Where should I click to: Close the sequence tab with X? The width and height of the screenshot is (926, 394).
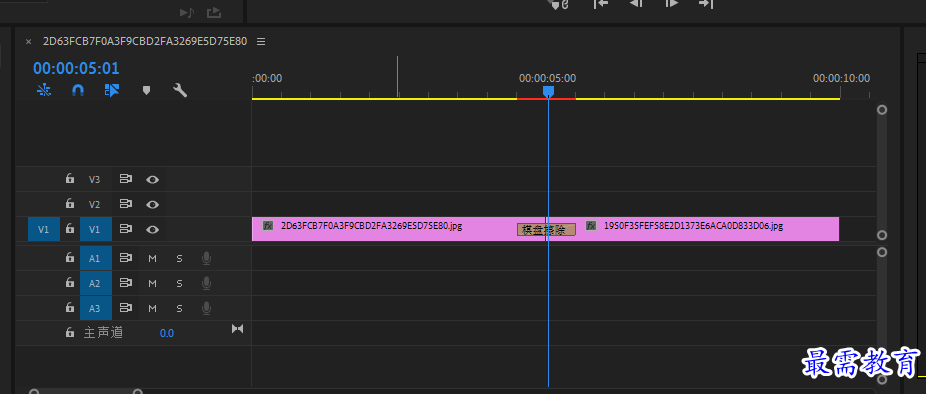click(x=28, y=41)
